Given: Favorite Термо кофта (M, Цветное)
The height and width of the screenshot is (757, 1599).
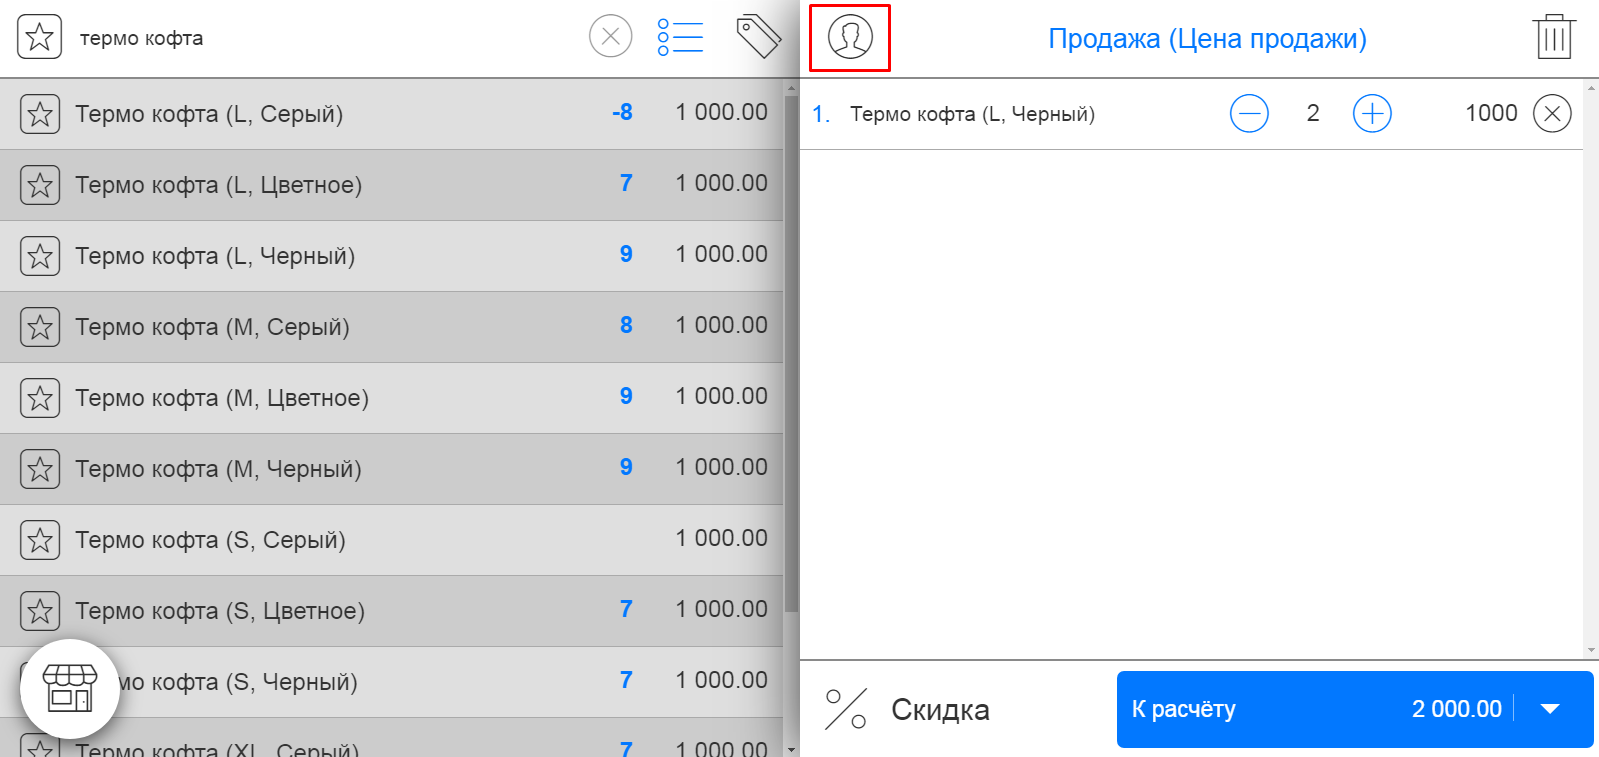Looking at the screenshot, I should [40, 398].
